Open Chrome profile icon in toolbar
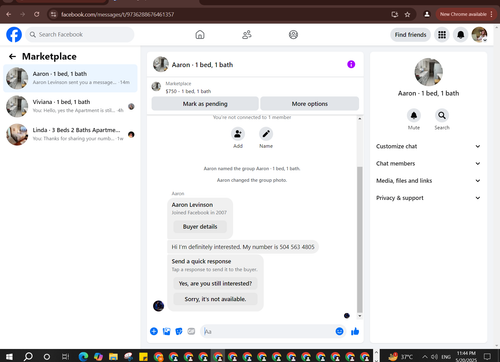Image resolution: width=500 pixels, height=362 pixels. click(x=427, y=14)
